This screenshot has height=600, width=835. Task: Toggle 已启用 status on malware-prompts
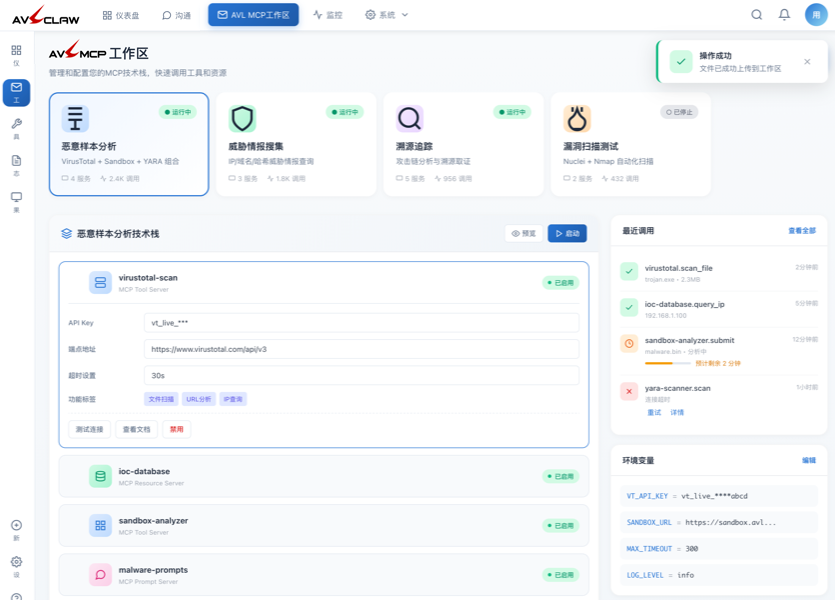tap(562, 575)
